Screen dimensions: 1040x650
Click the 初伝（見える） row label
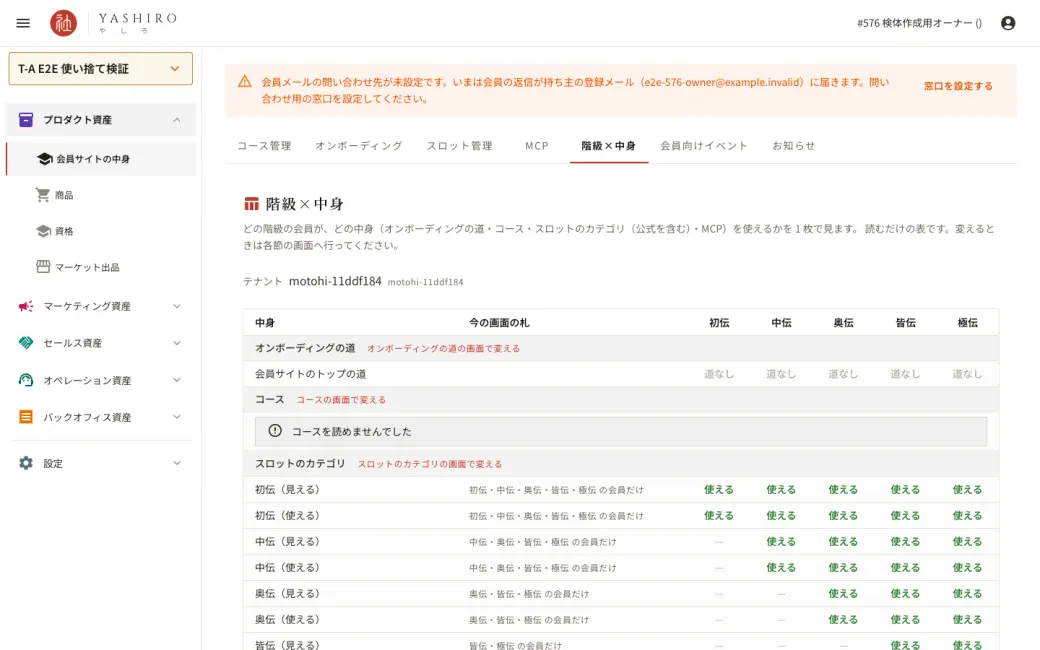click(287, 489)
